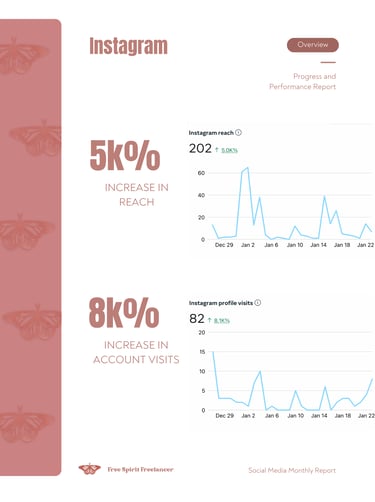This screenshot has height=502, width=375.
Task: Click the 5k% increase in reach figure
Action: point(125,156)
